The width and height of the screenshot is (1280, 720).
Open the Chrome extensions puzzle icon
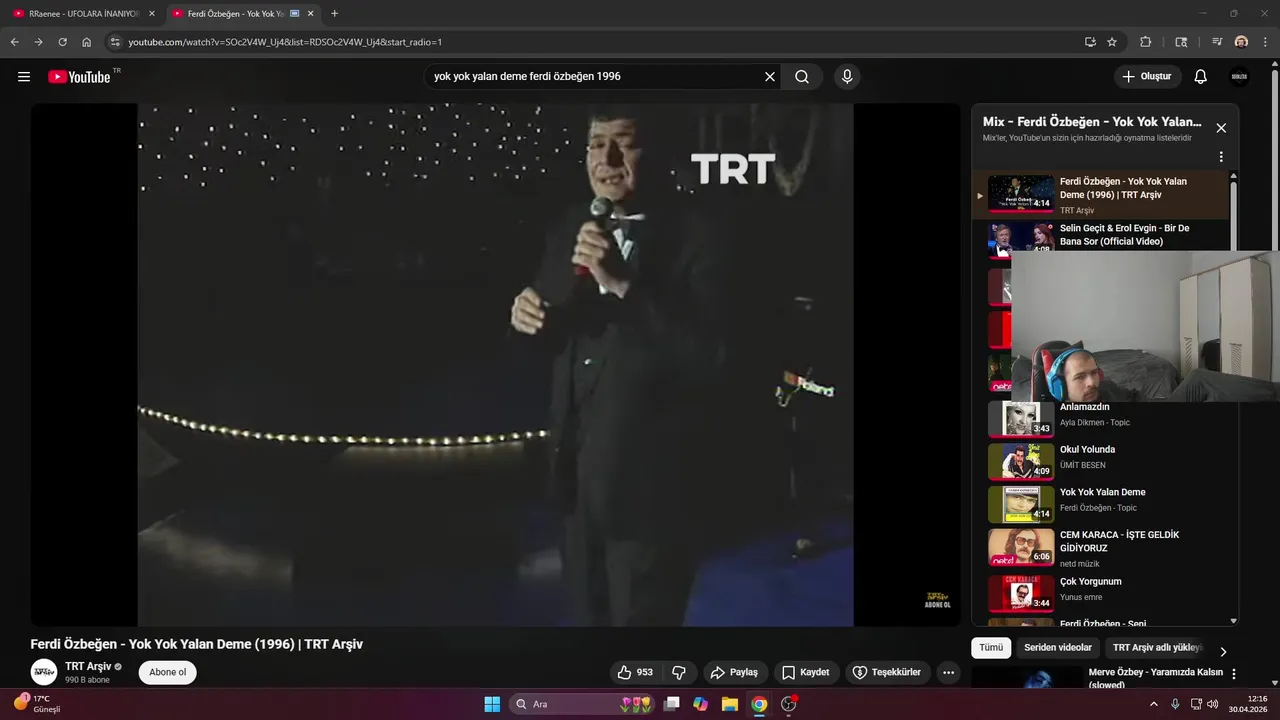click(1146, 42)
